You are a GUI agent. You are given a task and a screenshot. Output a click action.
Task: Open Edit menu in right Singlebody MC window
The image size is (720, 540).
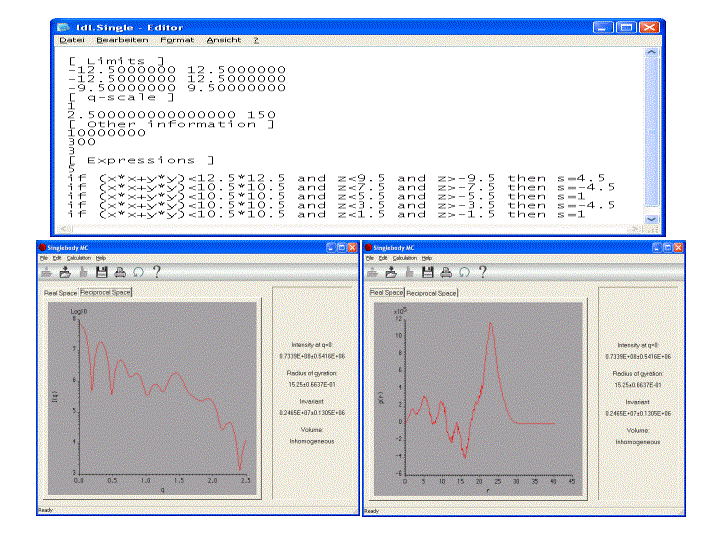point(383,258)
